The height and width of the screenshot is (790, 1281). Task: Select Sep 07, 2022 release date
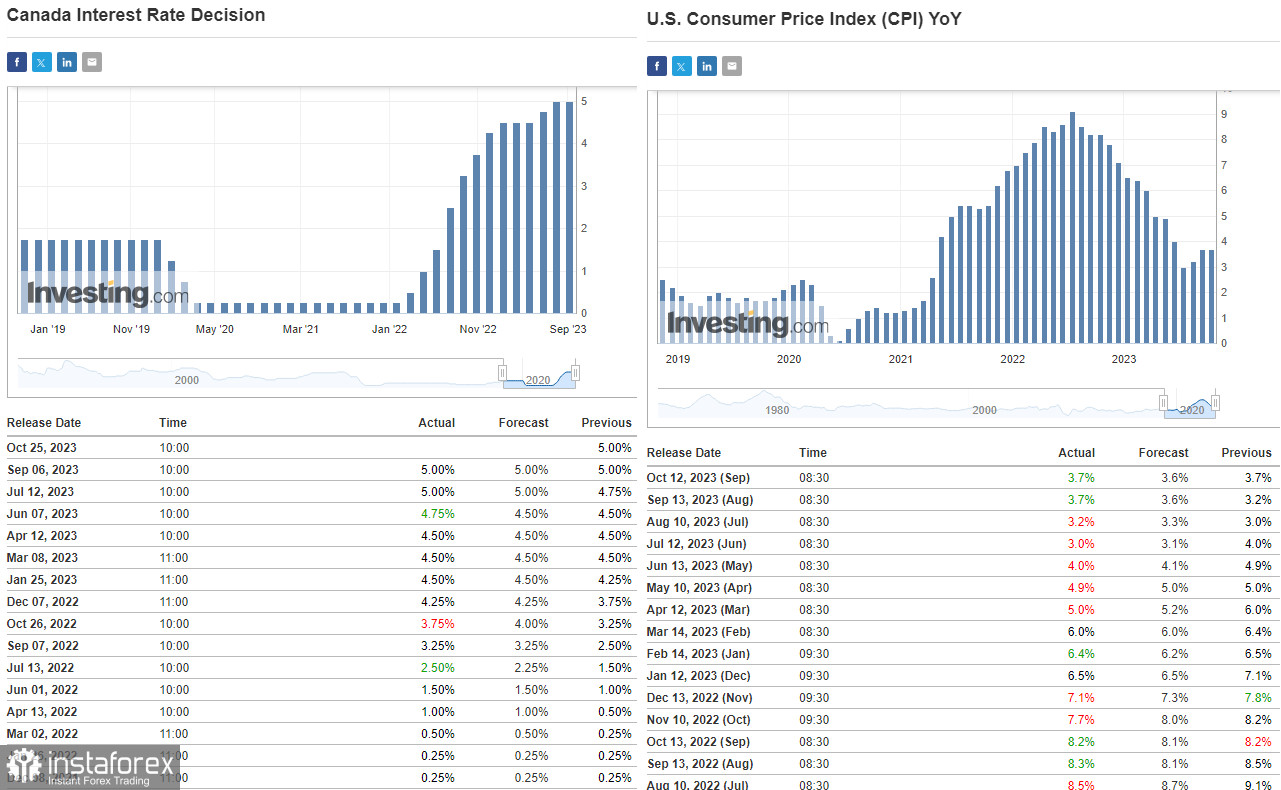42,646
